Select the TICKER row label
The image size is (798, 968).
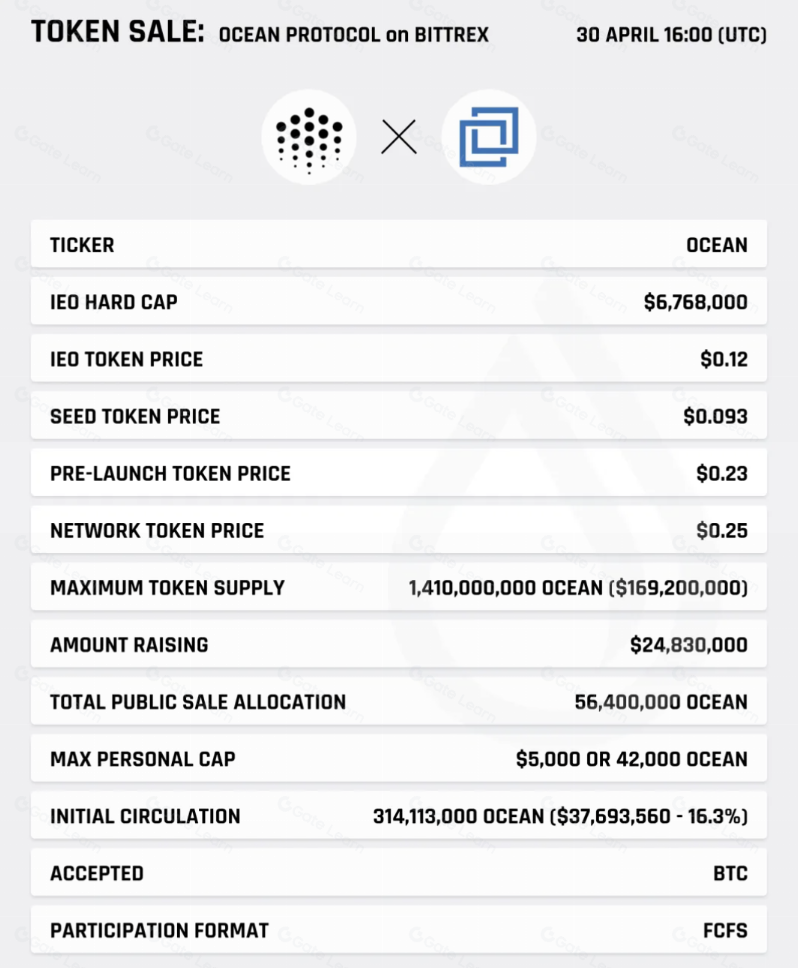click(x=82, y=245)
